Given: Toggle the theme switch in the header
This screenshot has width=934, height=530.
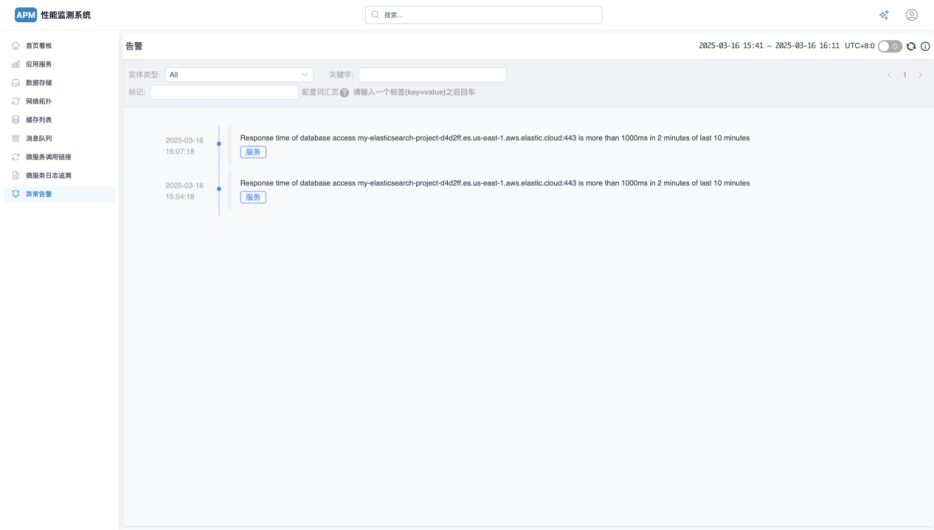Looking at the screenshot, I should click(890, 46).
